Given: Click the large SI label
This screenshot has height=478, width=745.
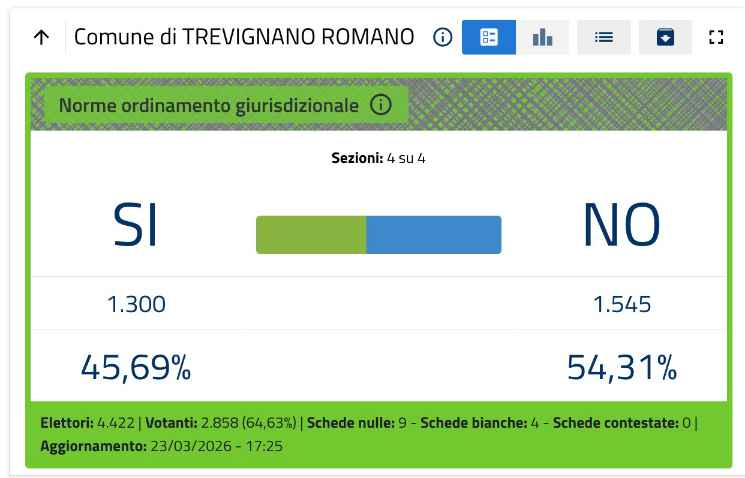Looking at the screenshot, I should pos(136,226).
